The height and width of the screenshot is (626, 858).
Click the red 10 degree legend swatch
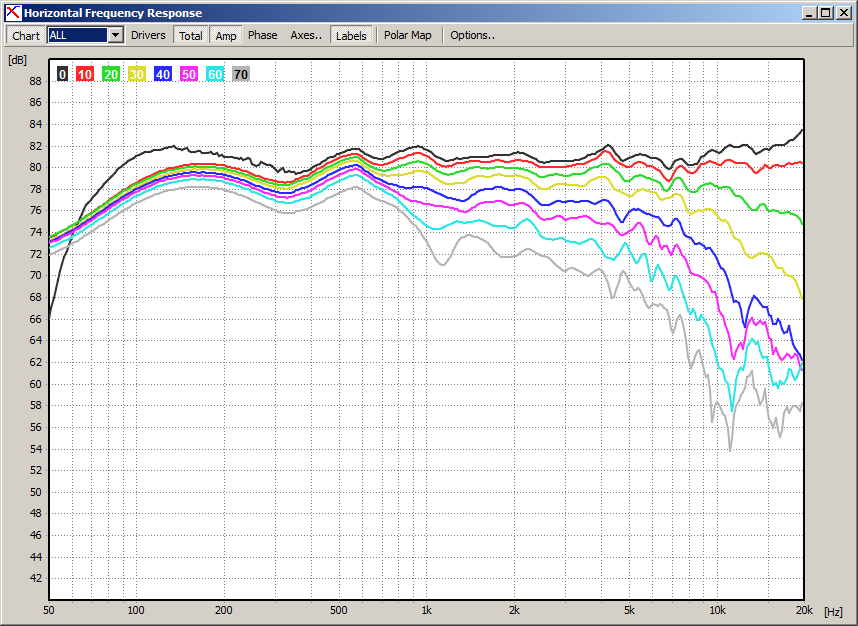click(x=85, y=74)
